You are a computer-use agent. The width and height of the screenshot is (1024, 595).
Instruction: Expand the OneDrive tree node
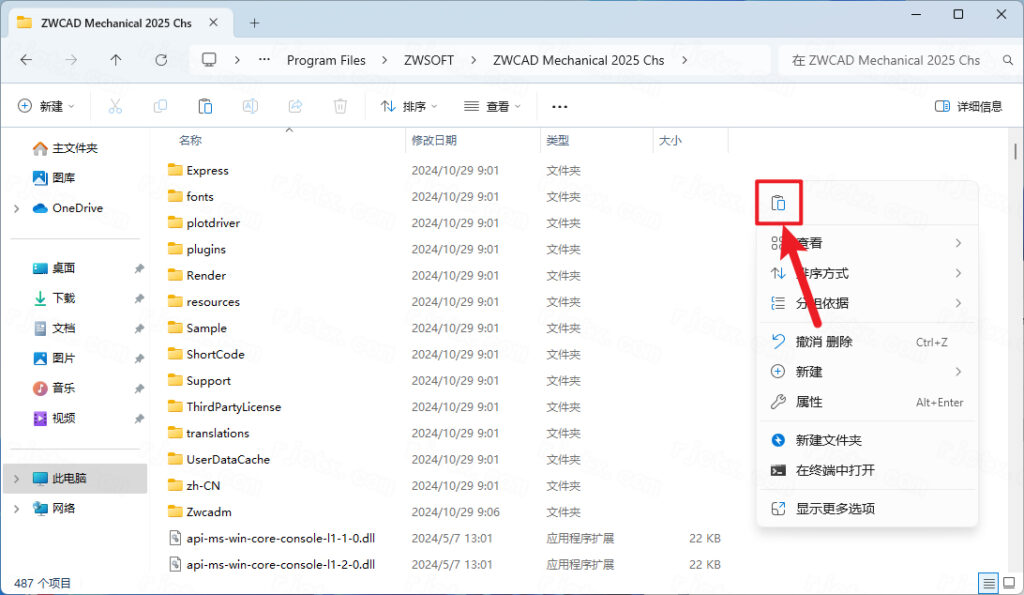click(16, 208)
